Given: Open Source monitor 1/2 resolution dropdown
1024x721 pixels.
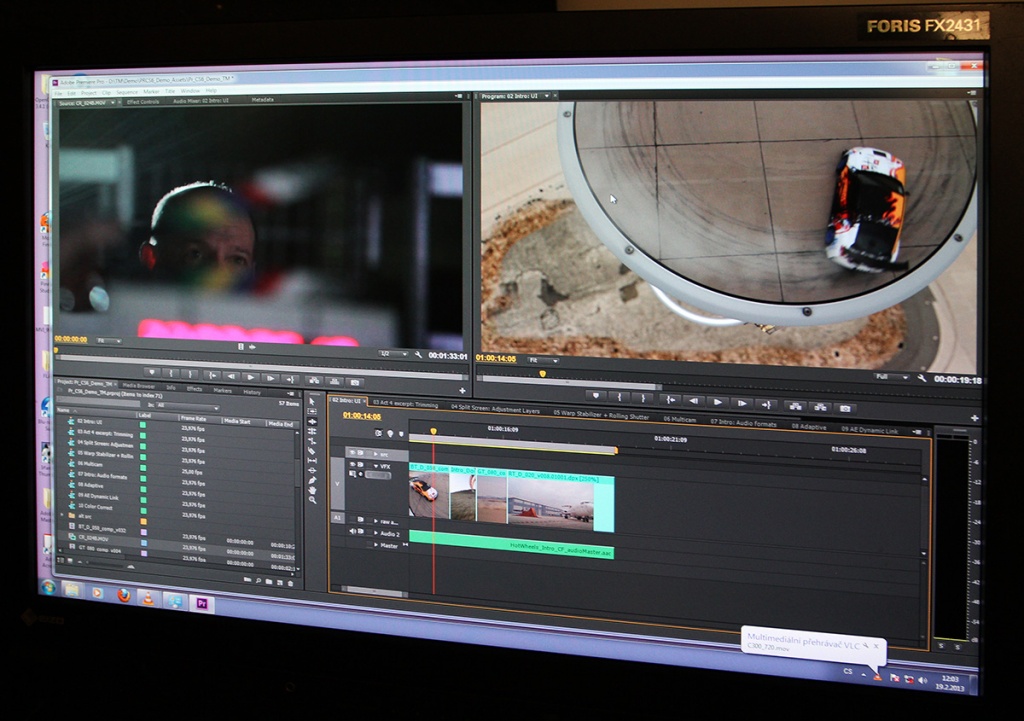Looking at the screenshot, I should point(393,353).
